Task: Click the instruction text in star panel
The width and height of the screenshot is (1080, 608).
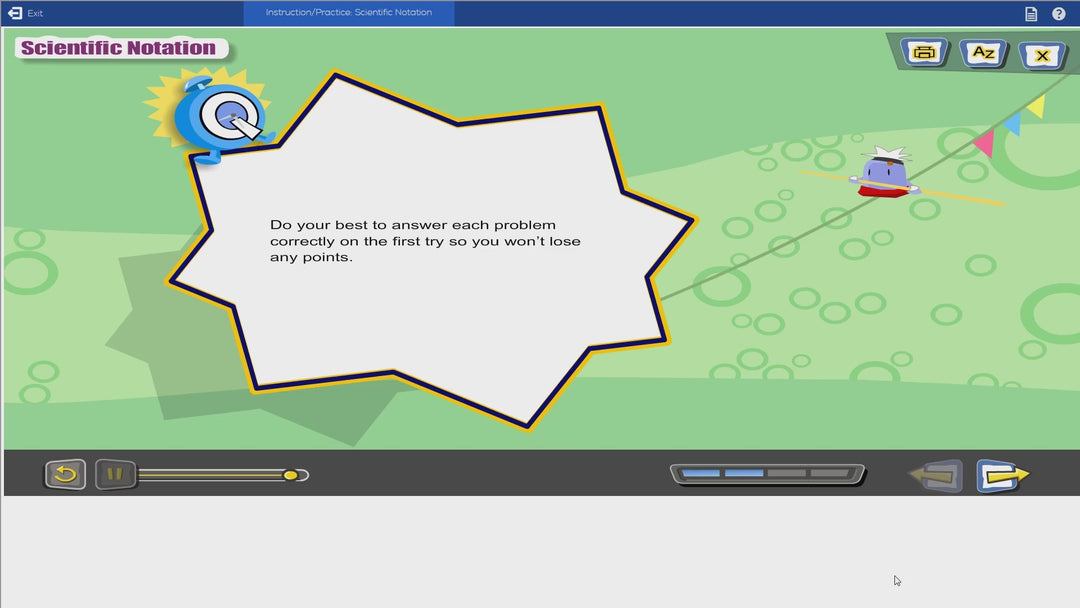Action: tap(425, 241)
